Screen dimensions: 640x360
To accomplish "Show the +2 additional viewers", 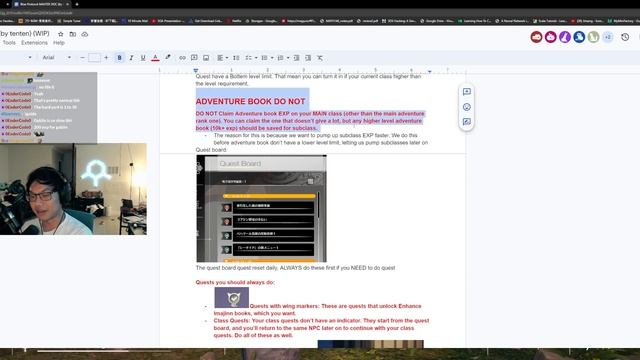I will (608, 37).
